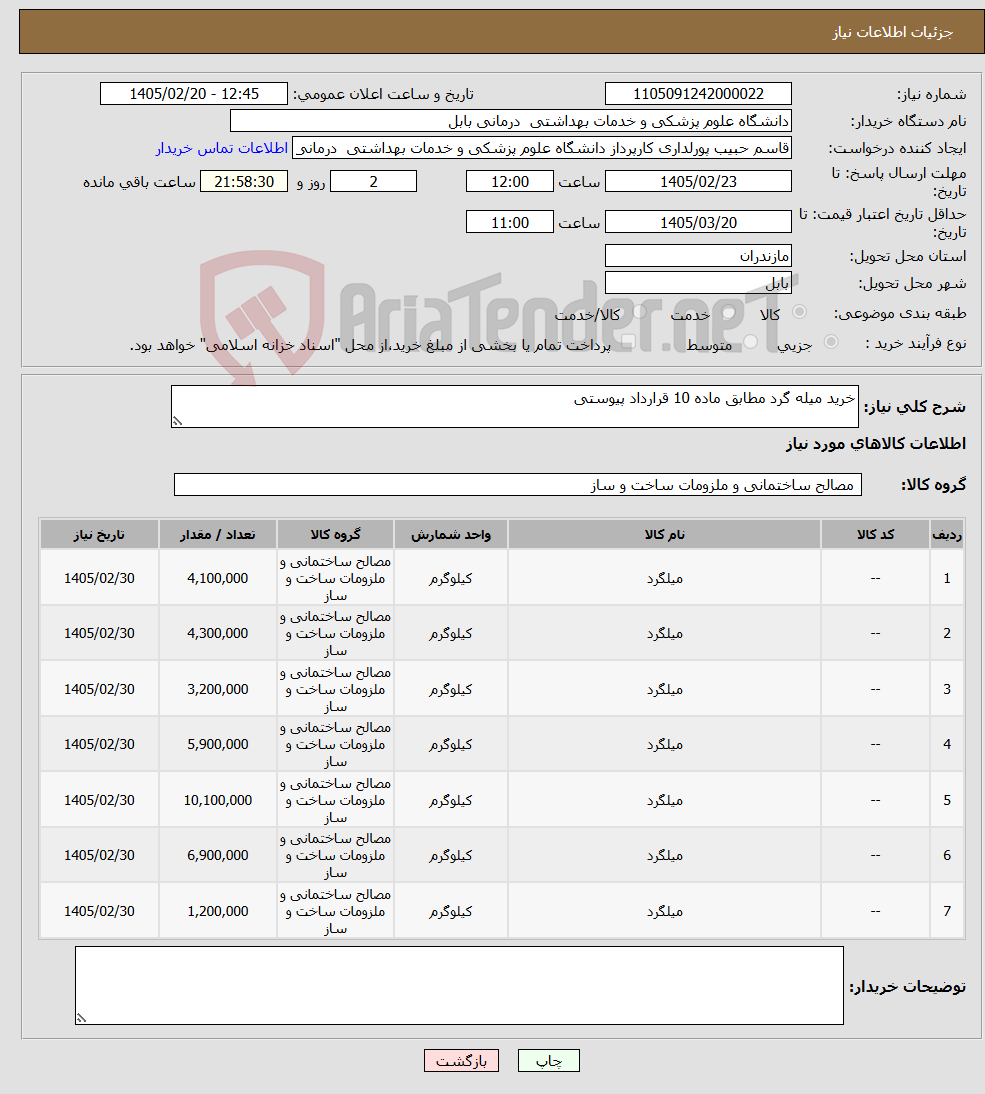The width and height of the screenshot is (985, 1094).
Task: Click کیلوگرم unit in row 2
Action: point(451,633)
